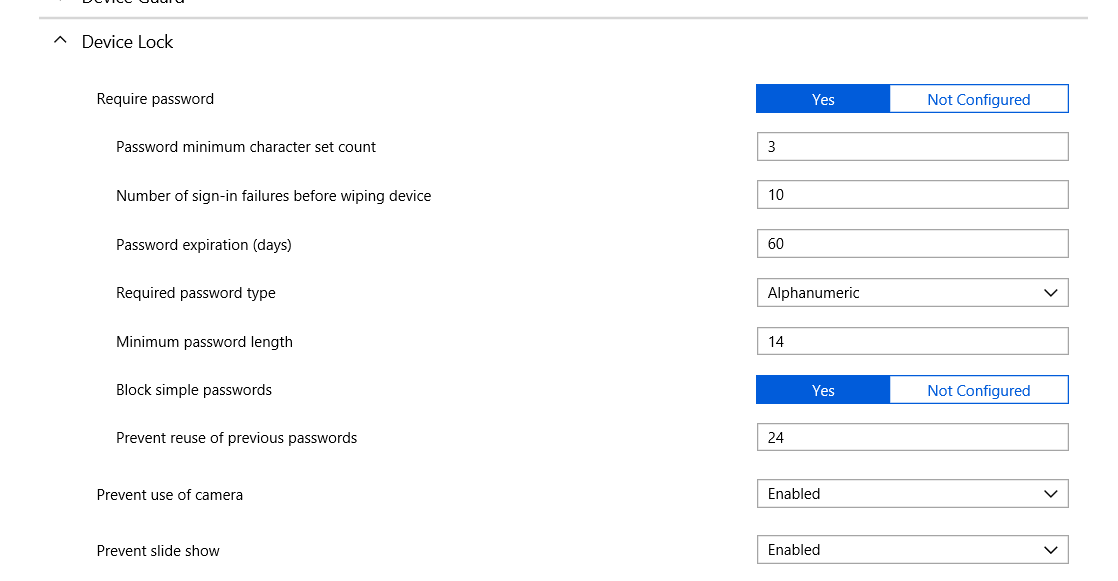Collapse the Device Lock section
The width and height of the screenshot is (1118, 581).
(59, 40)
